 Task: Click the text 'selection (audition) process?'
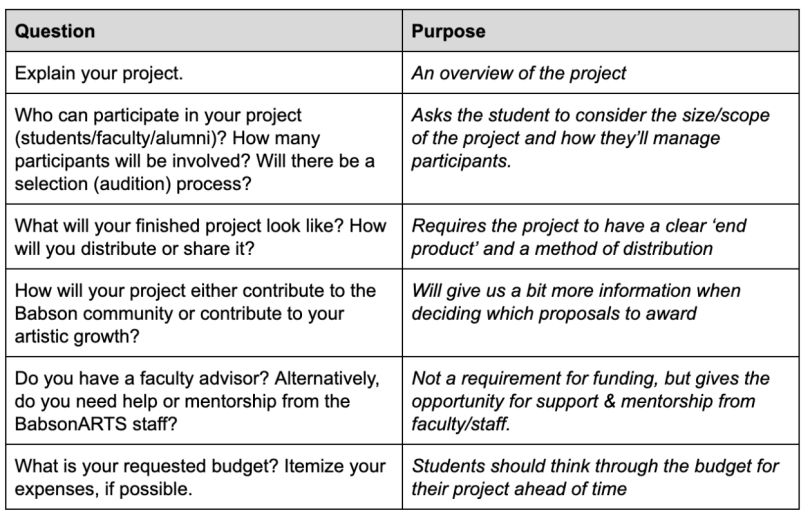coord(133,184)
